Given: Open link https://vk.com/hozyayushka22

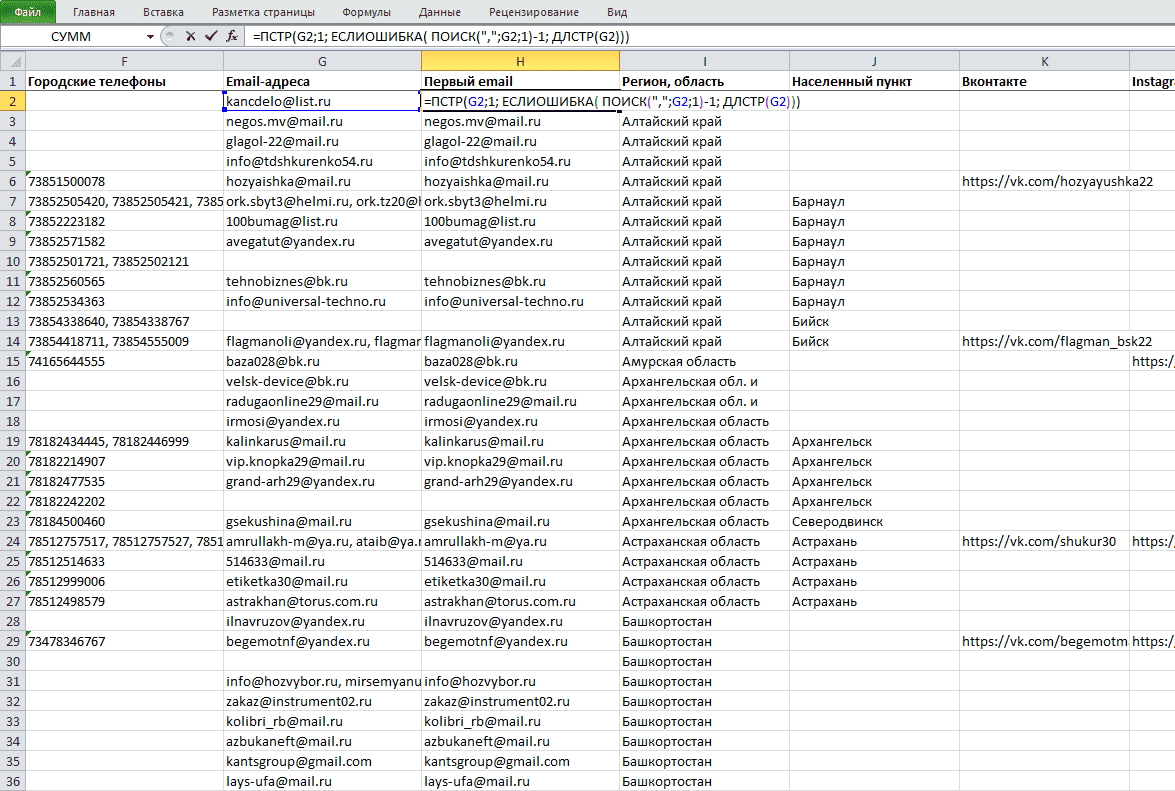Looking at the screenshot, I should [1057, 181].
